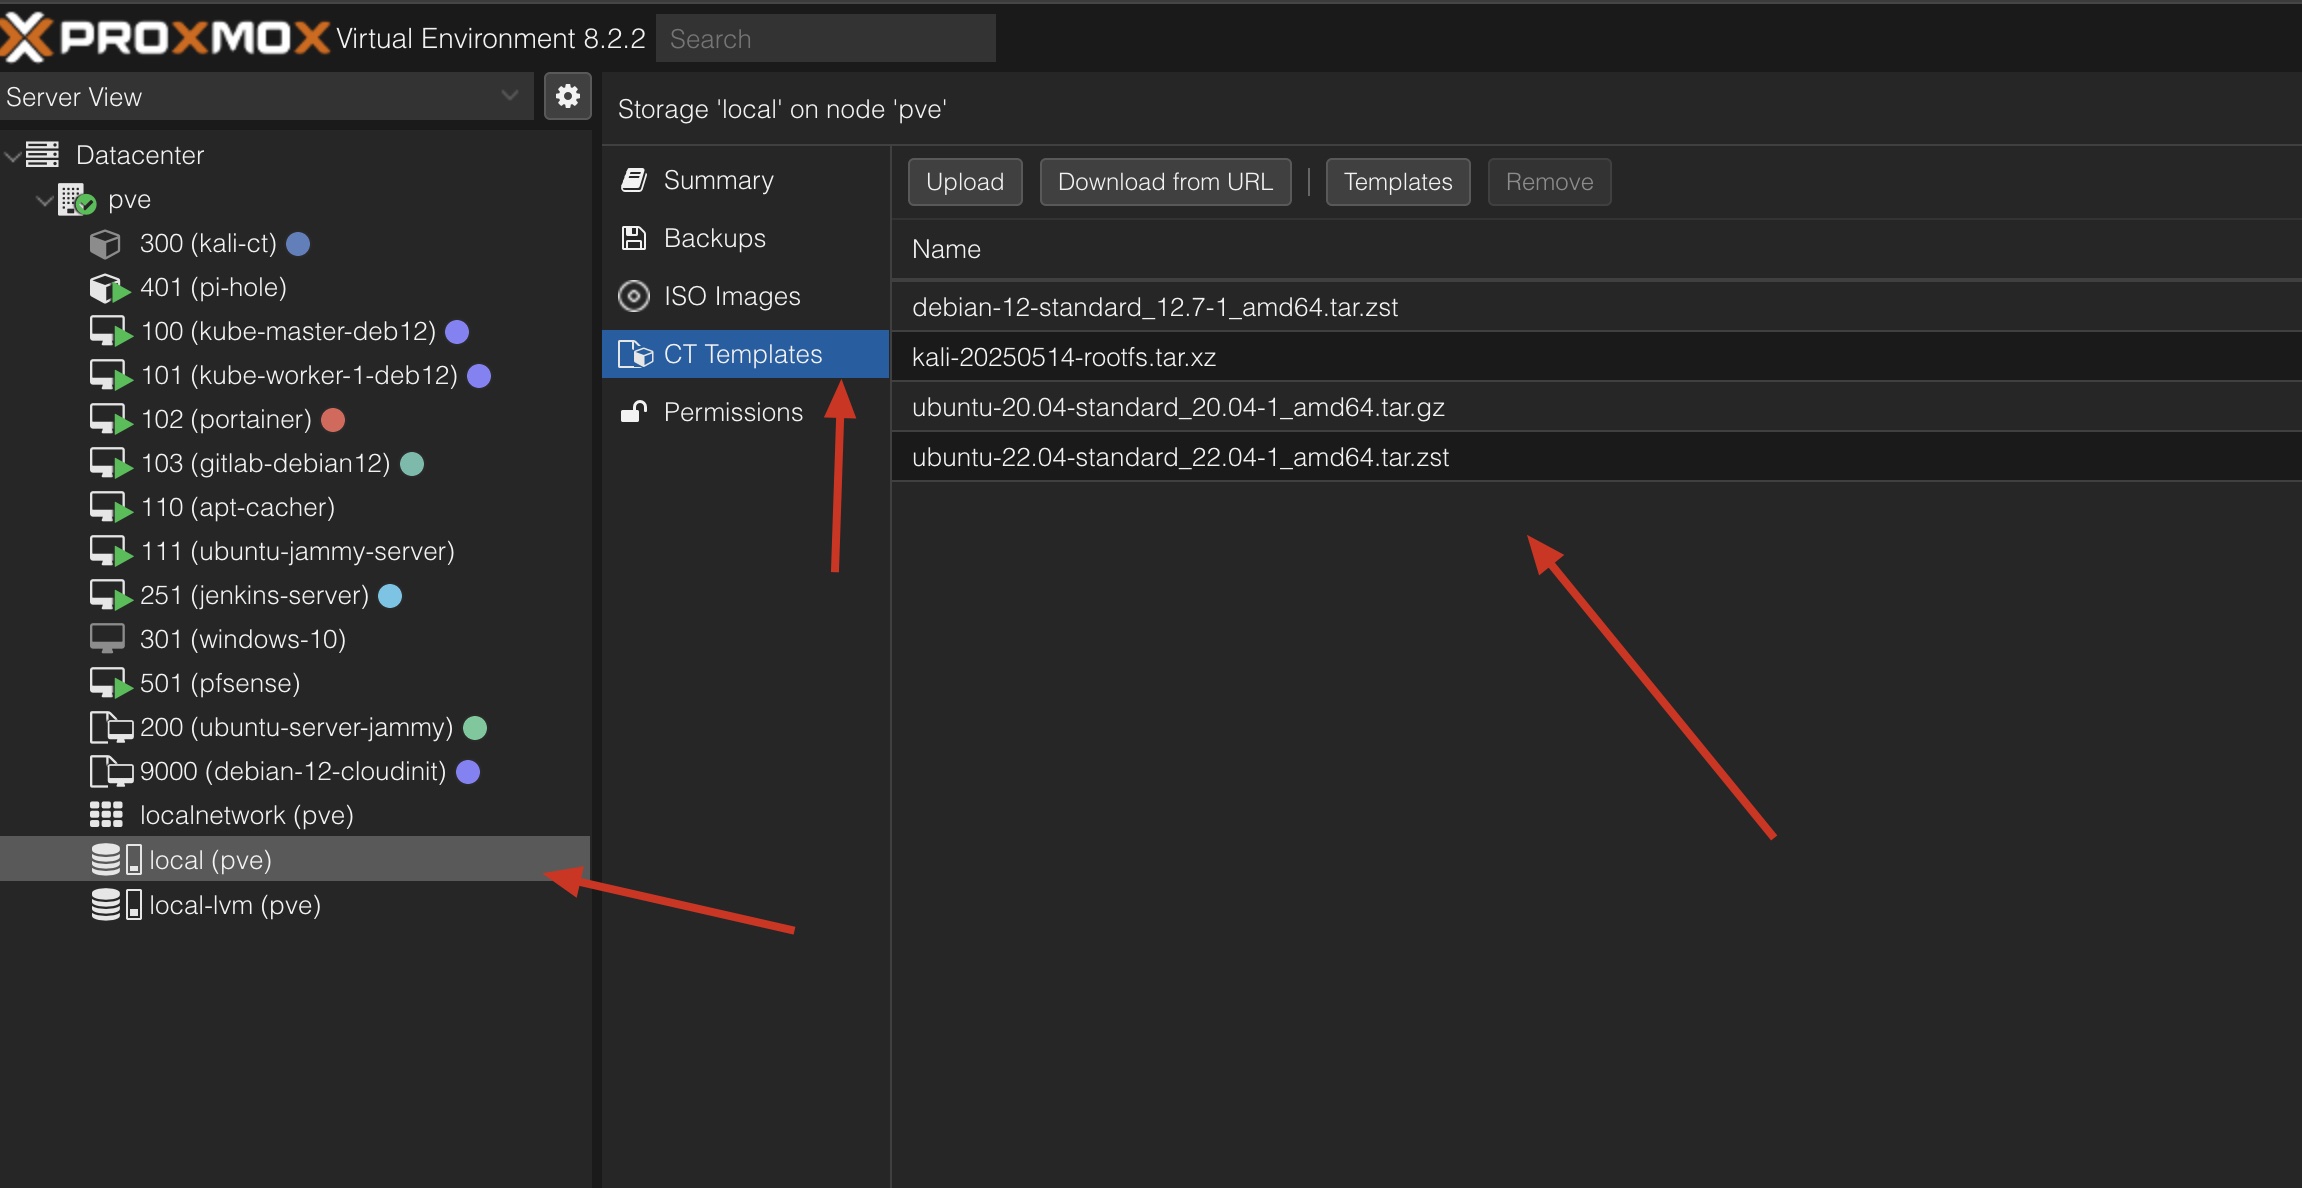Select ubuntu-22.04-standard_22.04-1_amd64.tar.zst row

[x=1596, y=457]
